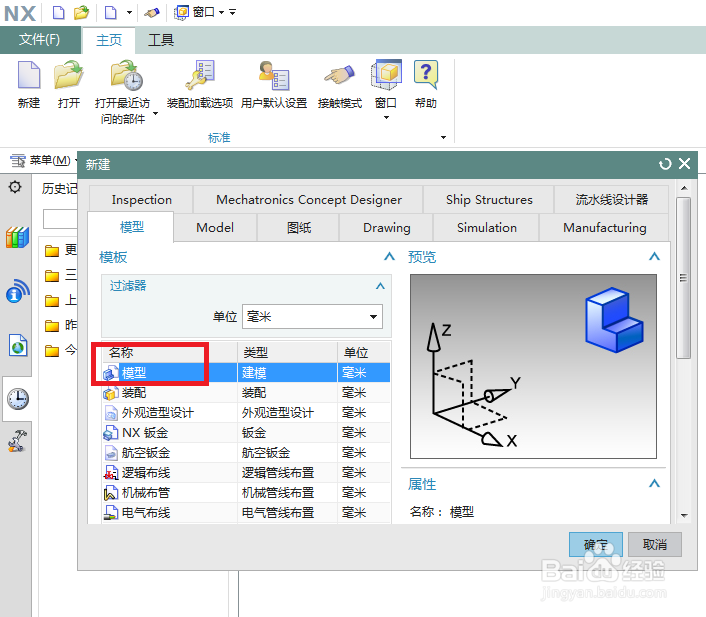This screenshot has height=617, width=706.
Task: Select the 机械布管 template icon
Action: tap(111, 493)
